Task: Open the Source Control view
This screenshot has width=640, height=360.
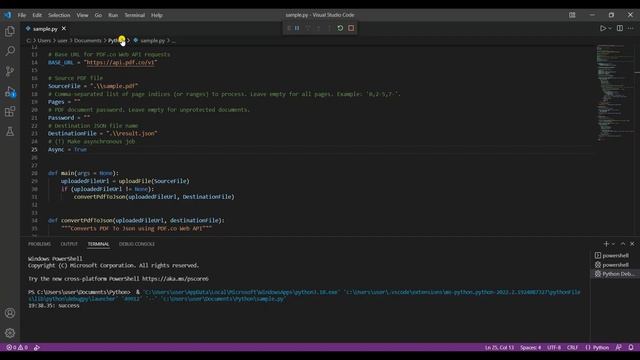Action: [x=10, y=71]
